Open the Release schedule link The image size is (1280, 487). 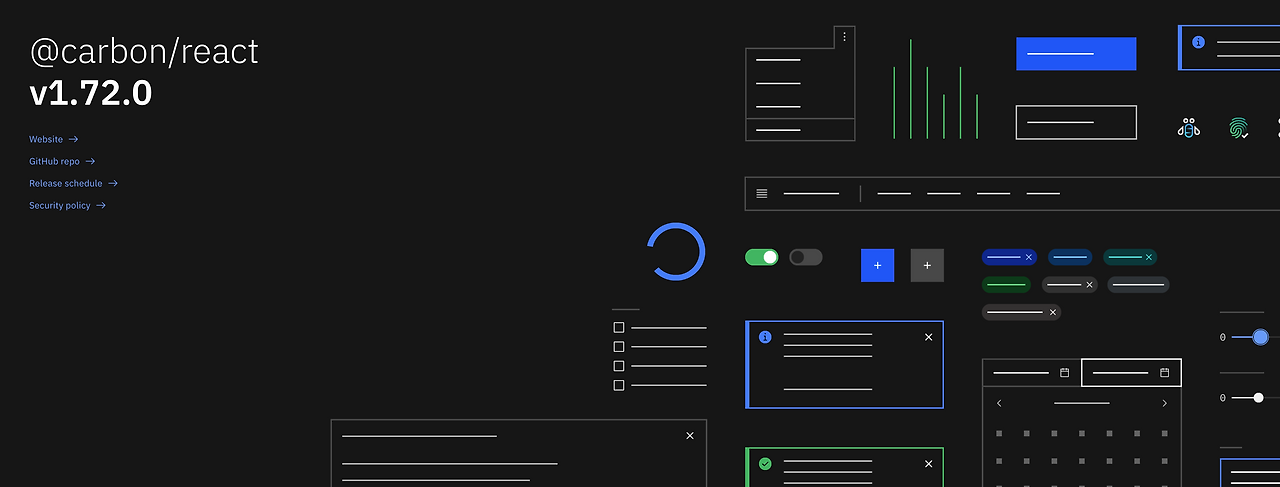pyautogui.click(x=73, y=183)
